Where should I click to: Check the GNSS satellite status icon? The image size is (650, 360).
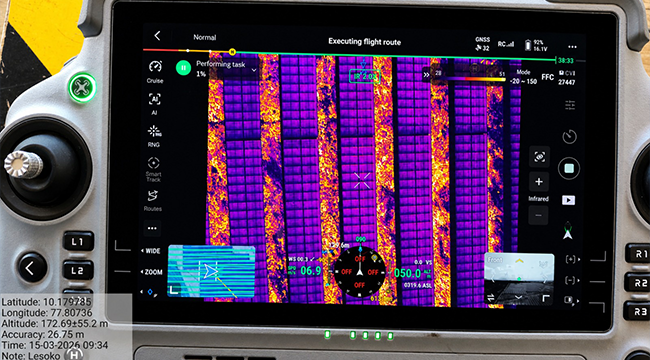point(483,44)
